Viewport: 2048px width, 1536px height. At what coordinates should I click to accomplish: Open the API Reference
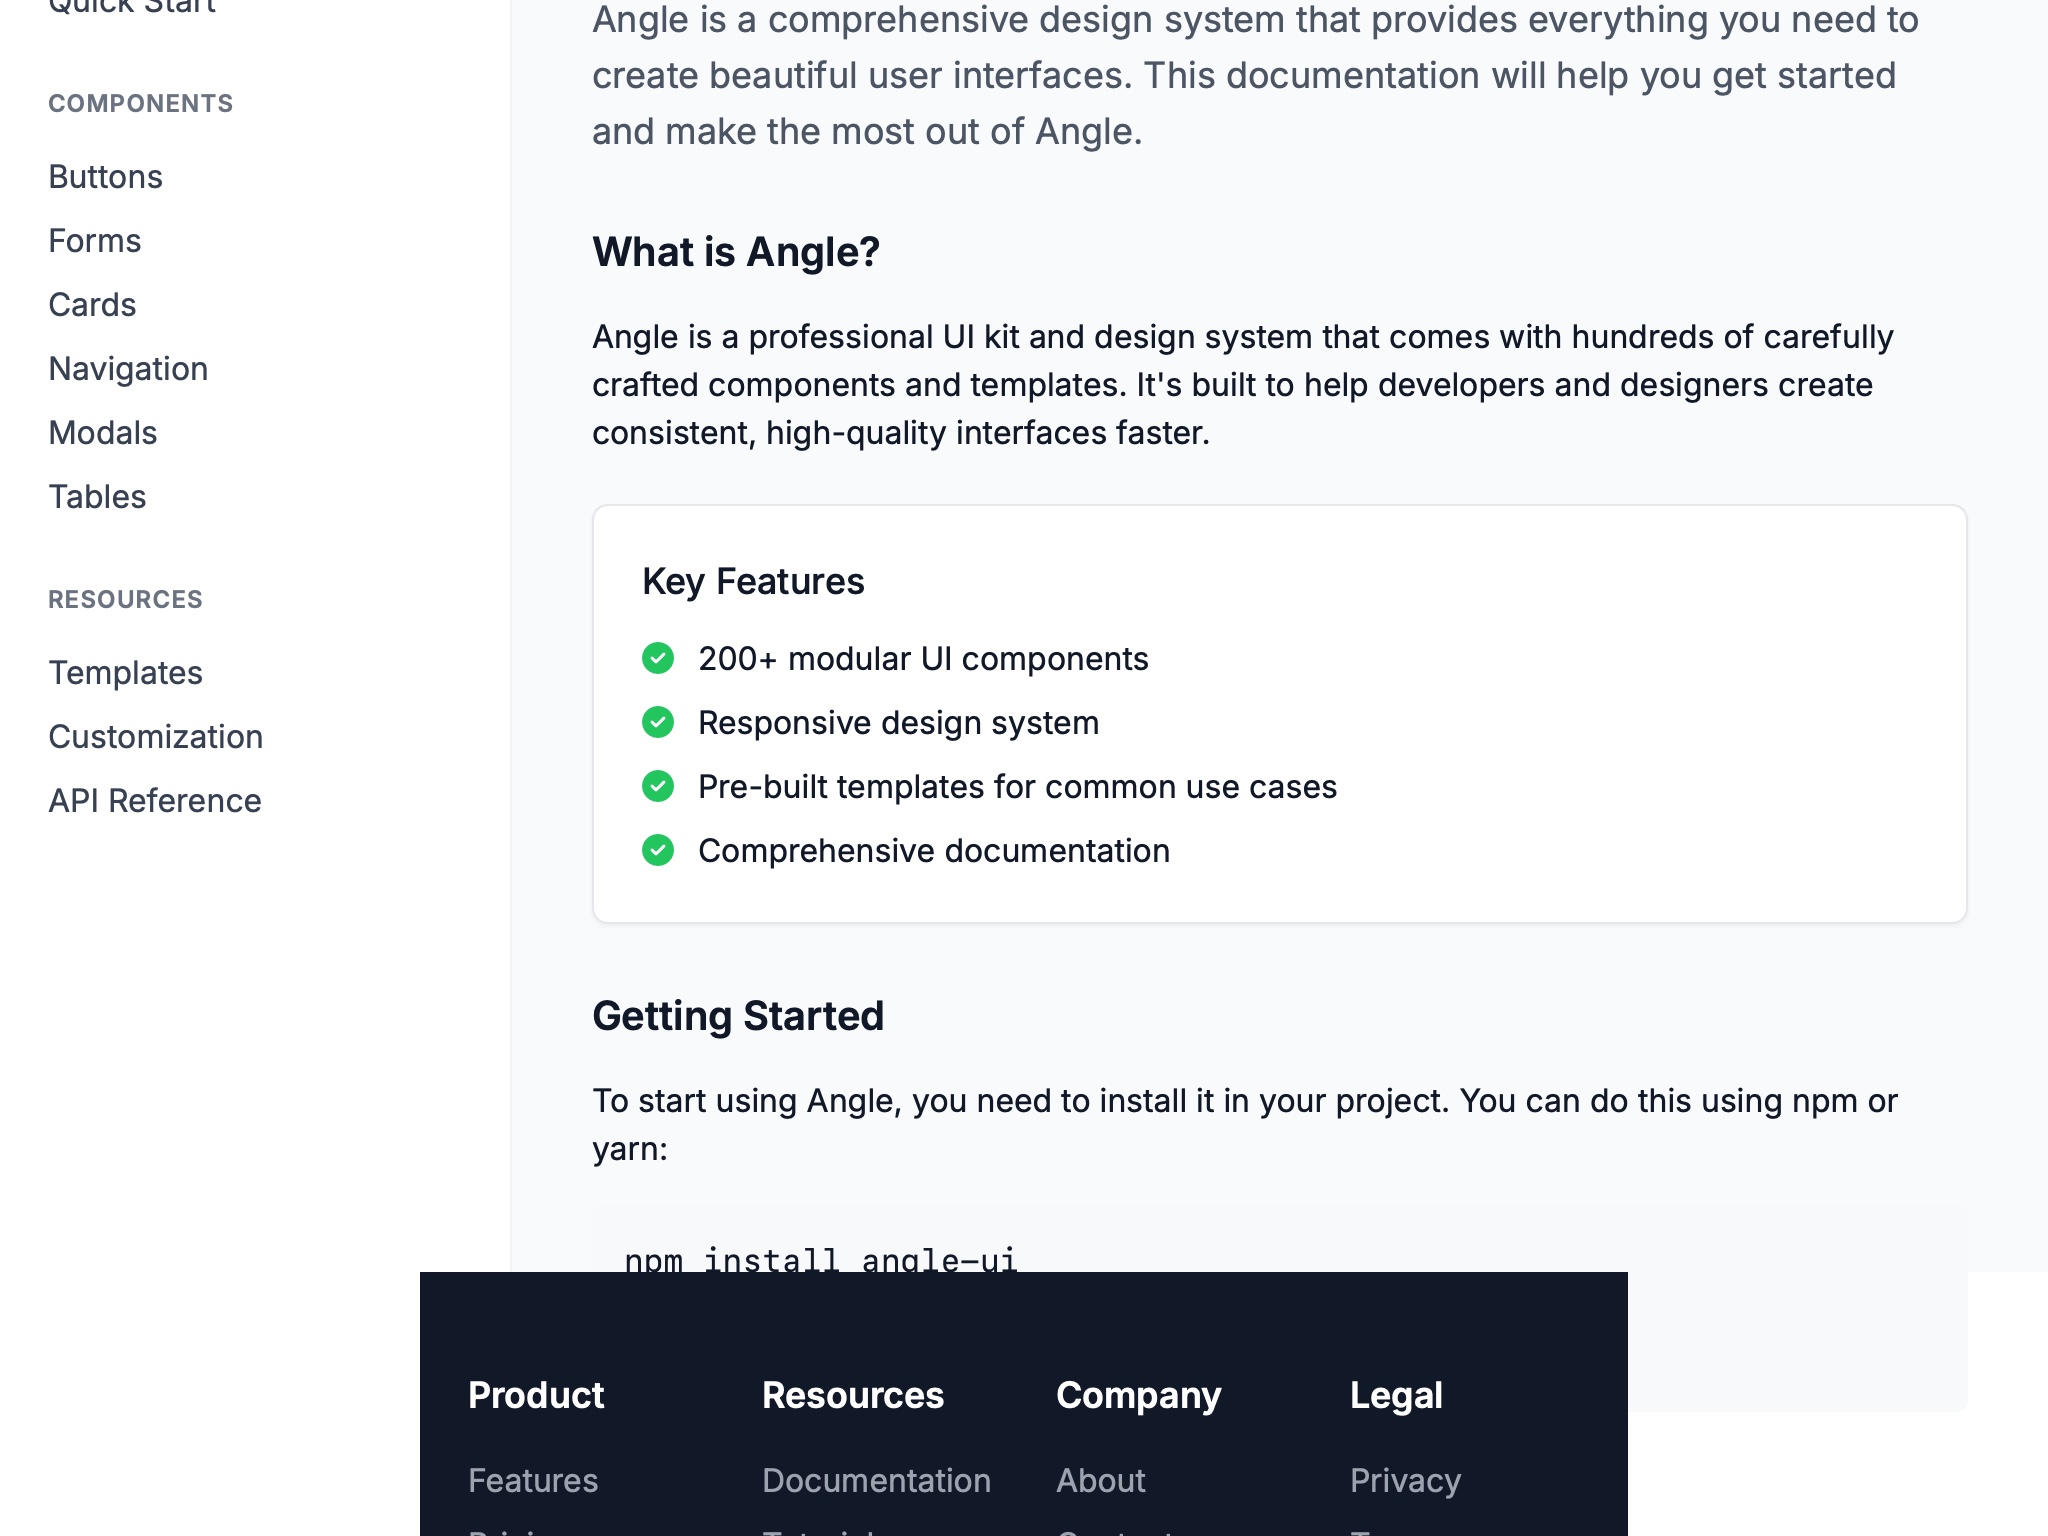point(154,800)
